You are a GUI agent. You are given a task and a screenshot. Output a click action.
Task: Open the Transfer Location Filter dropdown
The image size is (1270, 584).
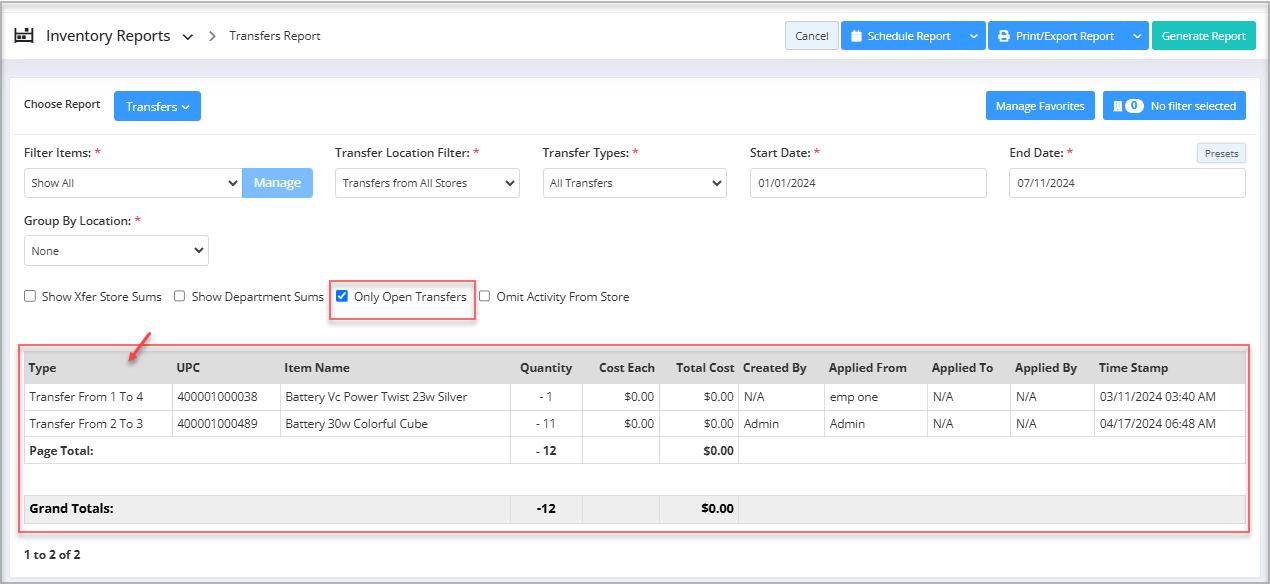(x=427, y=183)
